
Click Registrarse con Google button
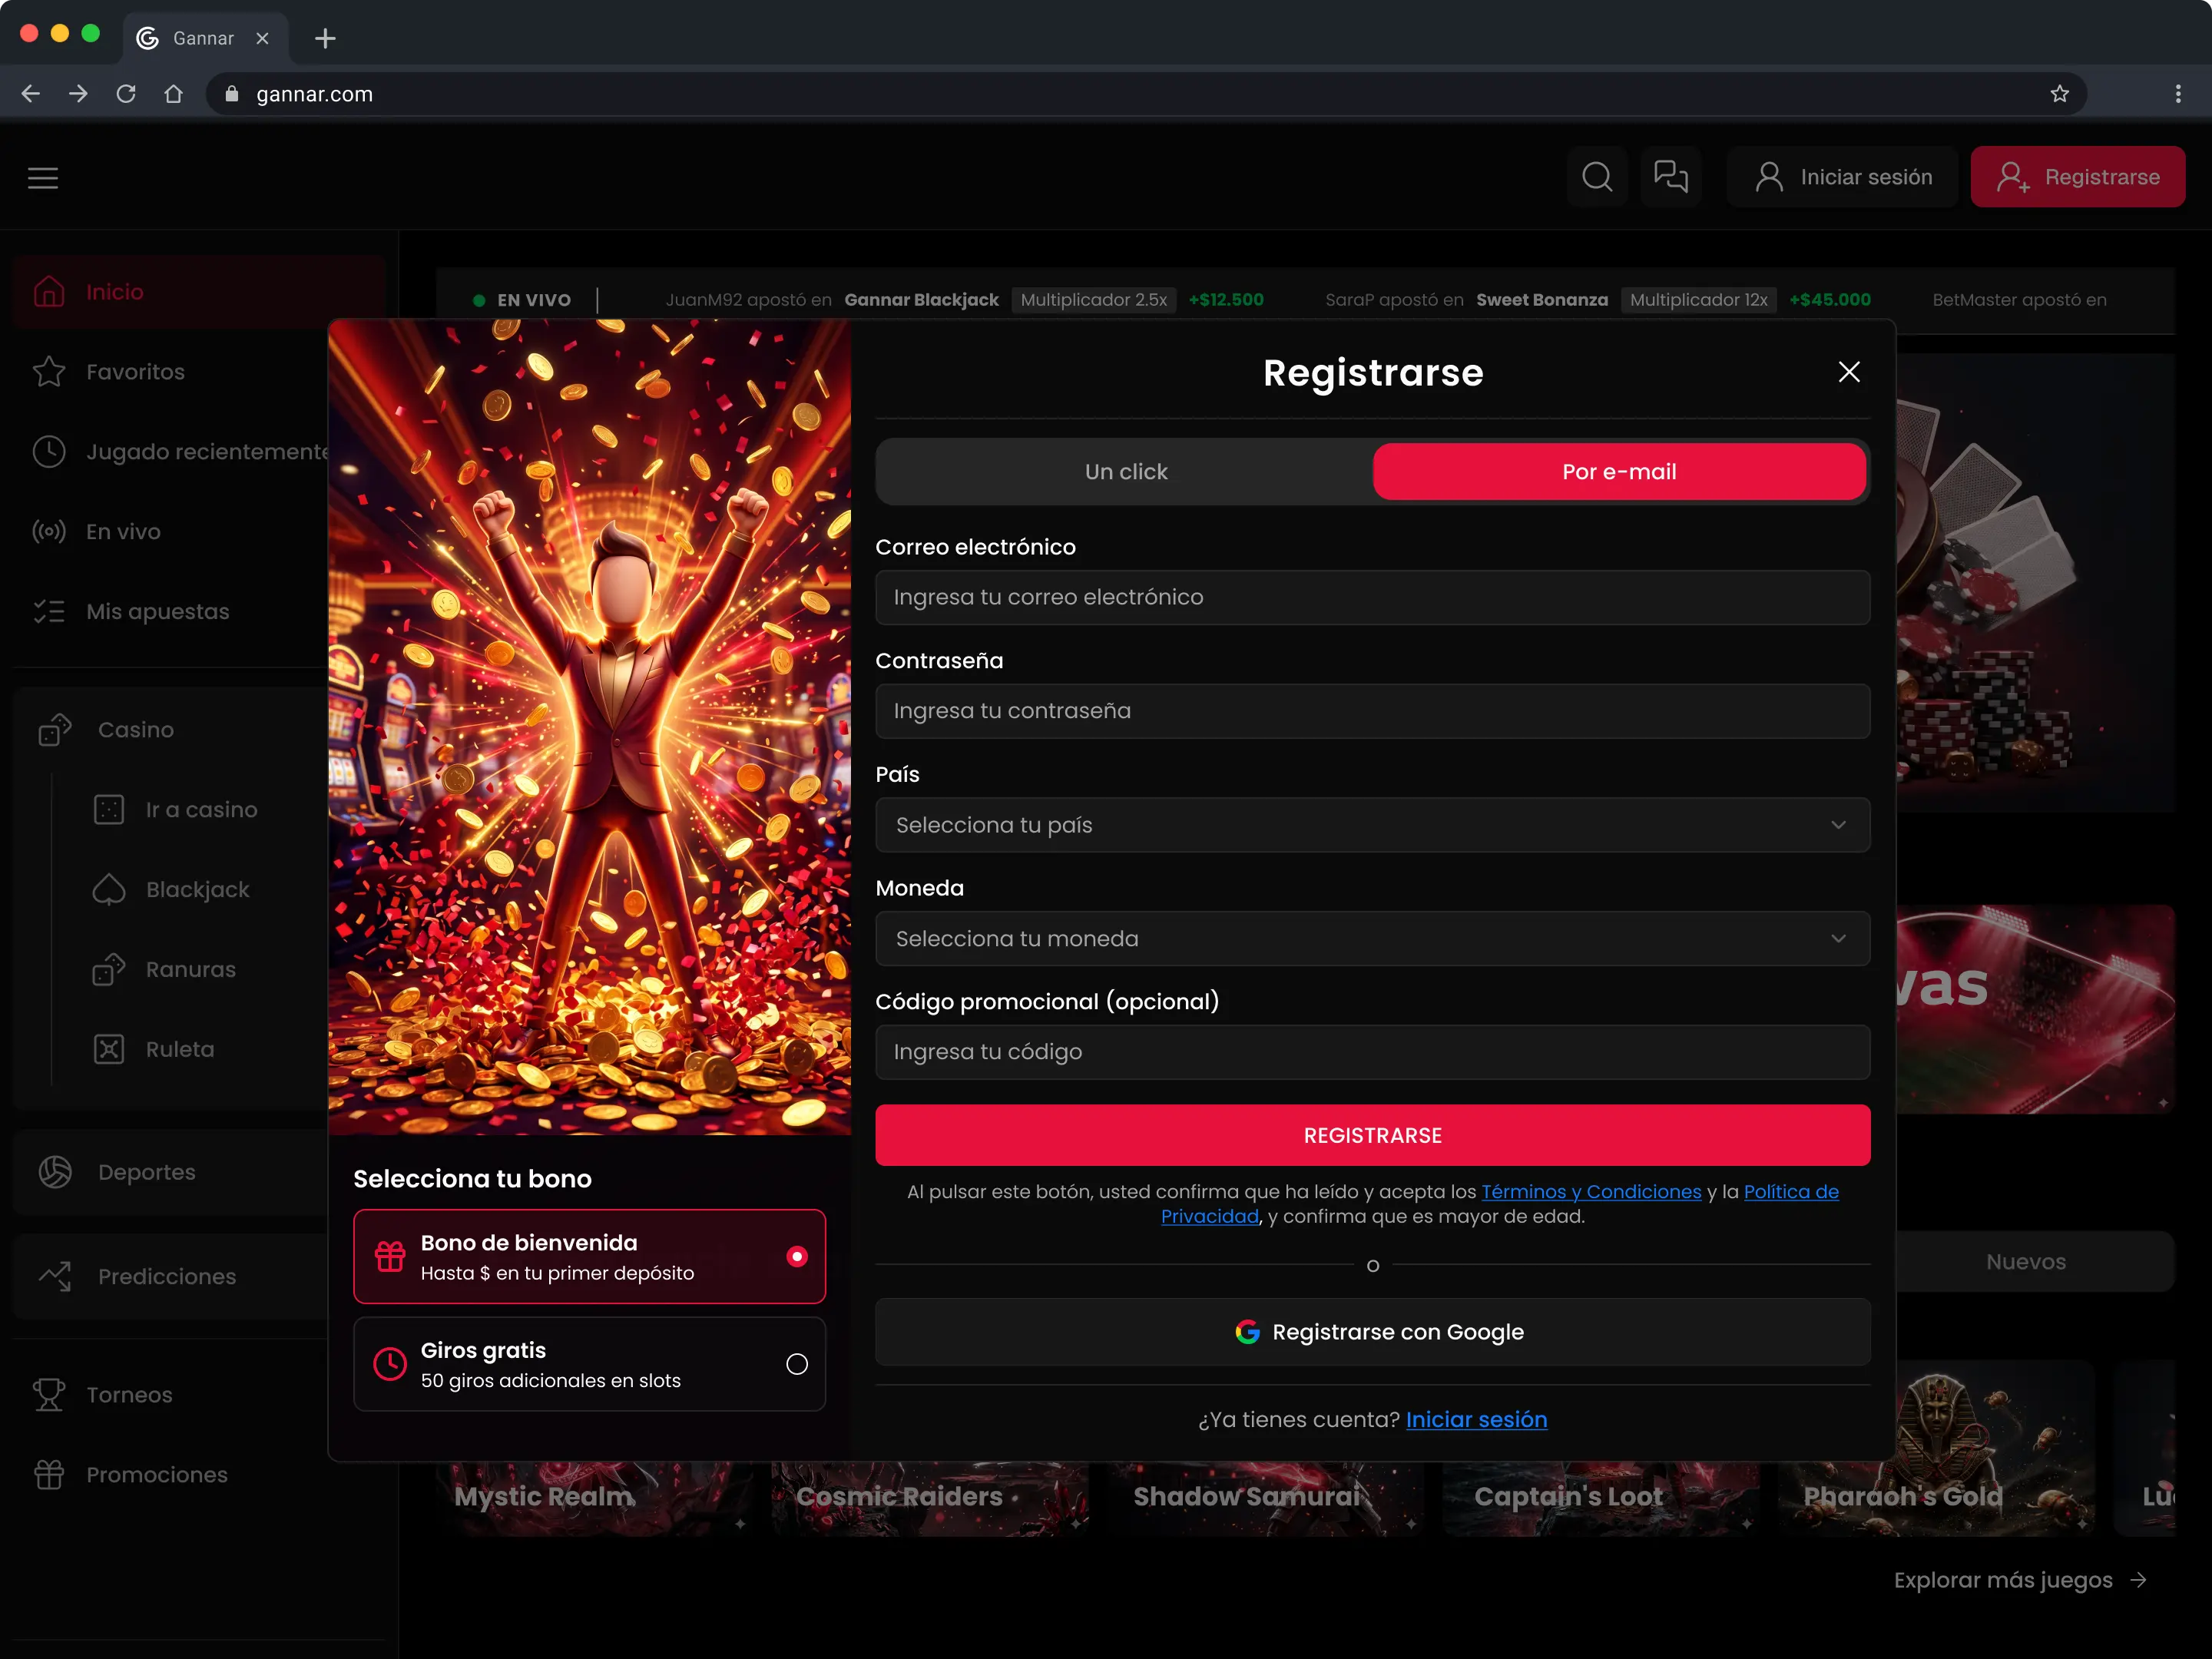[1372, 1332]
